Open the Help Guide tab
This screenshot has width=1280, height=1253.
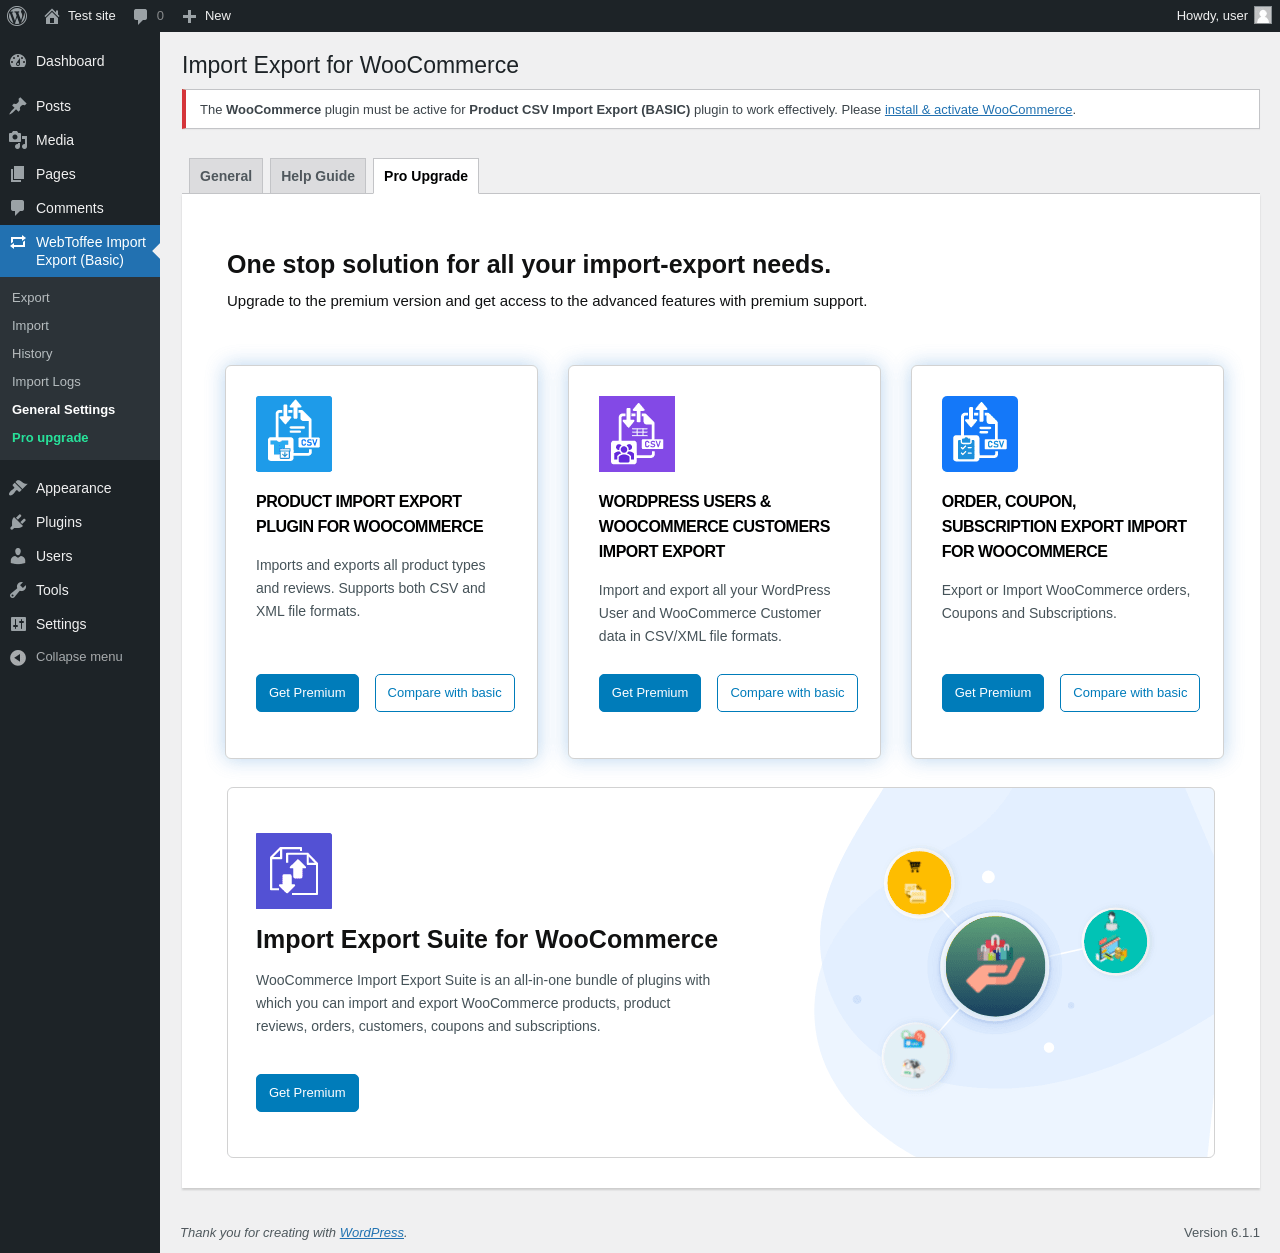318,176
